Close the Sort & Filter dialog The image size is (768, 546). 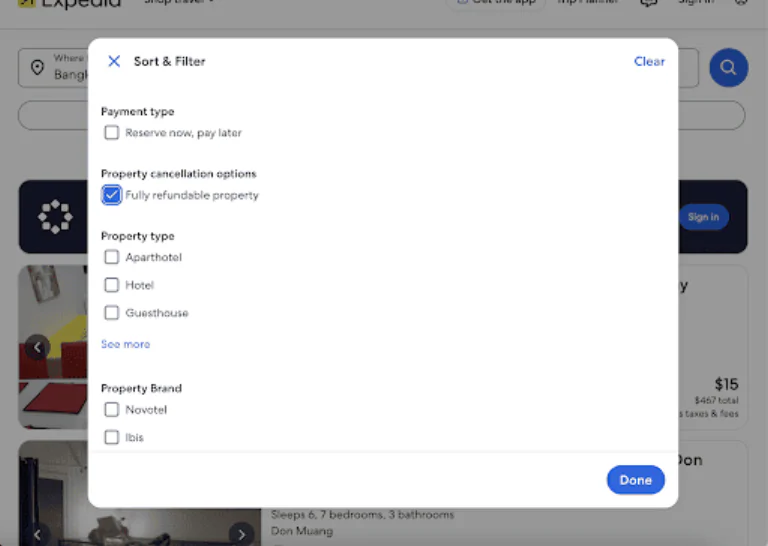114,61
